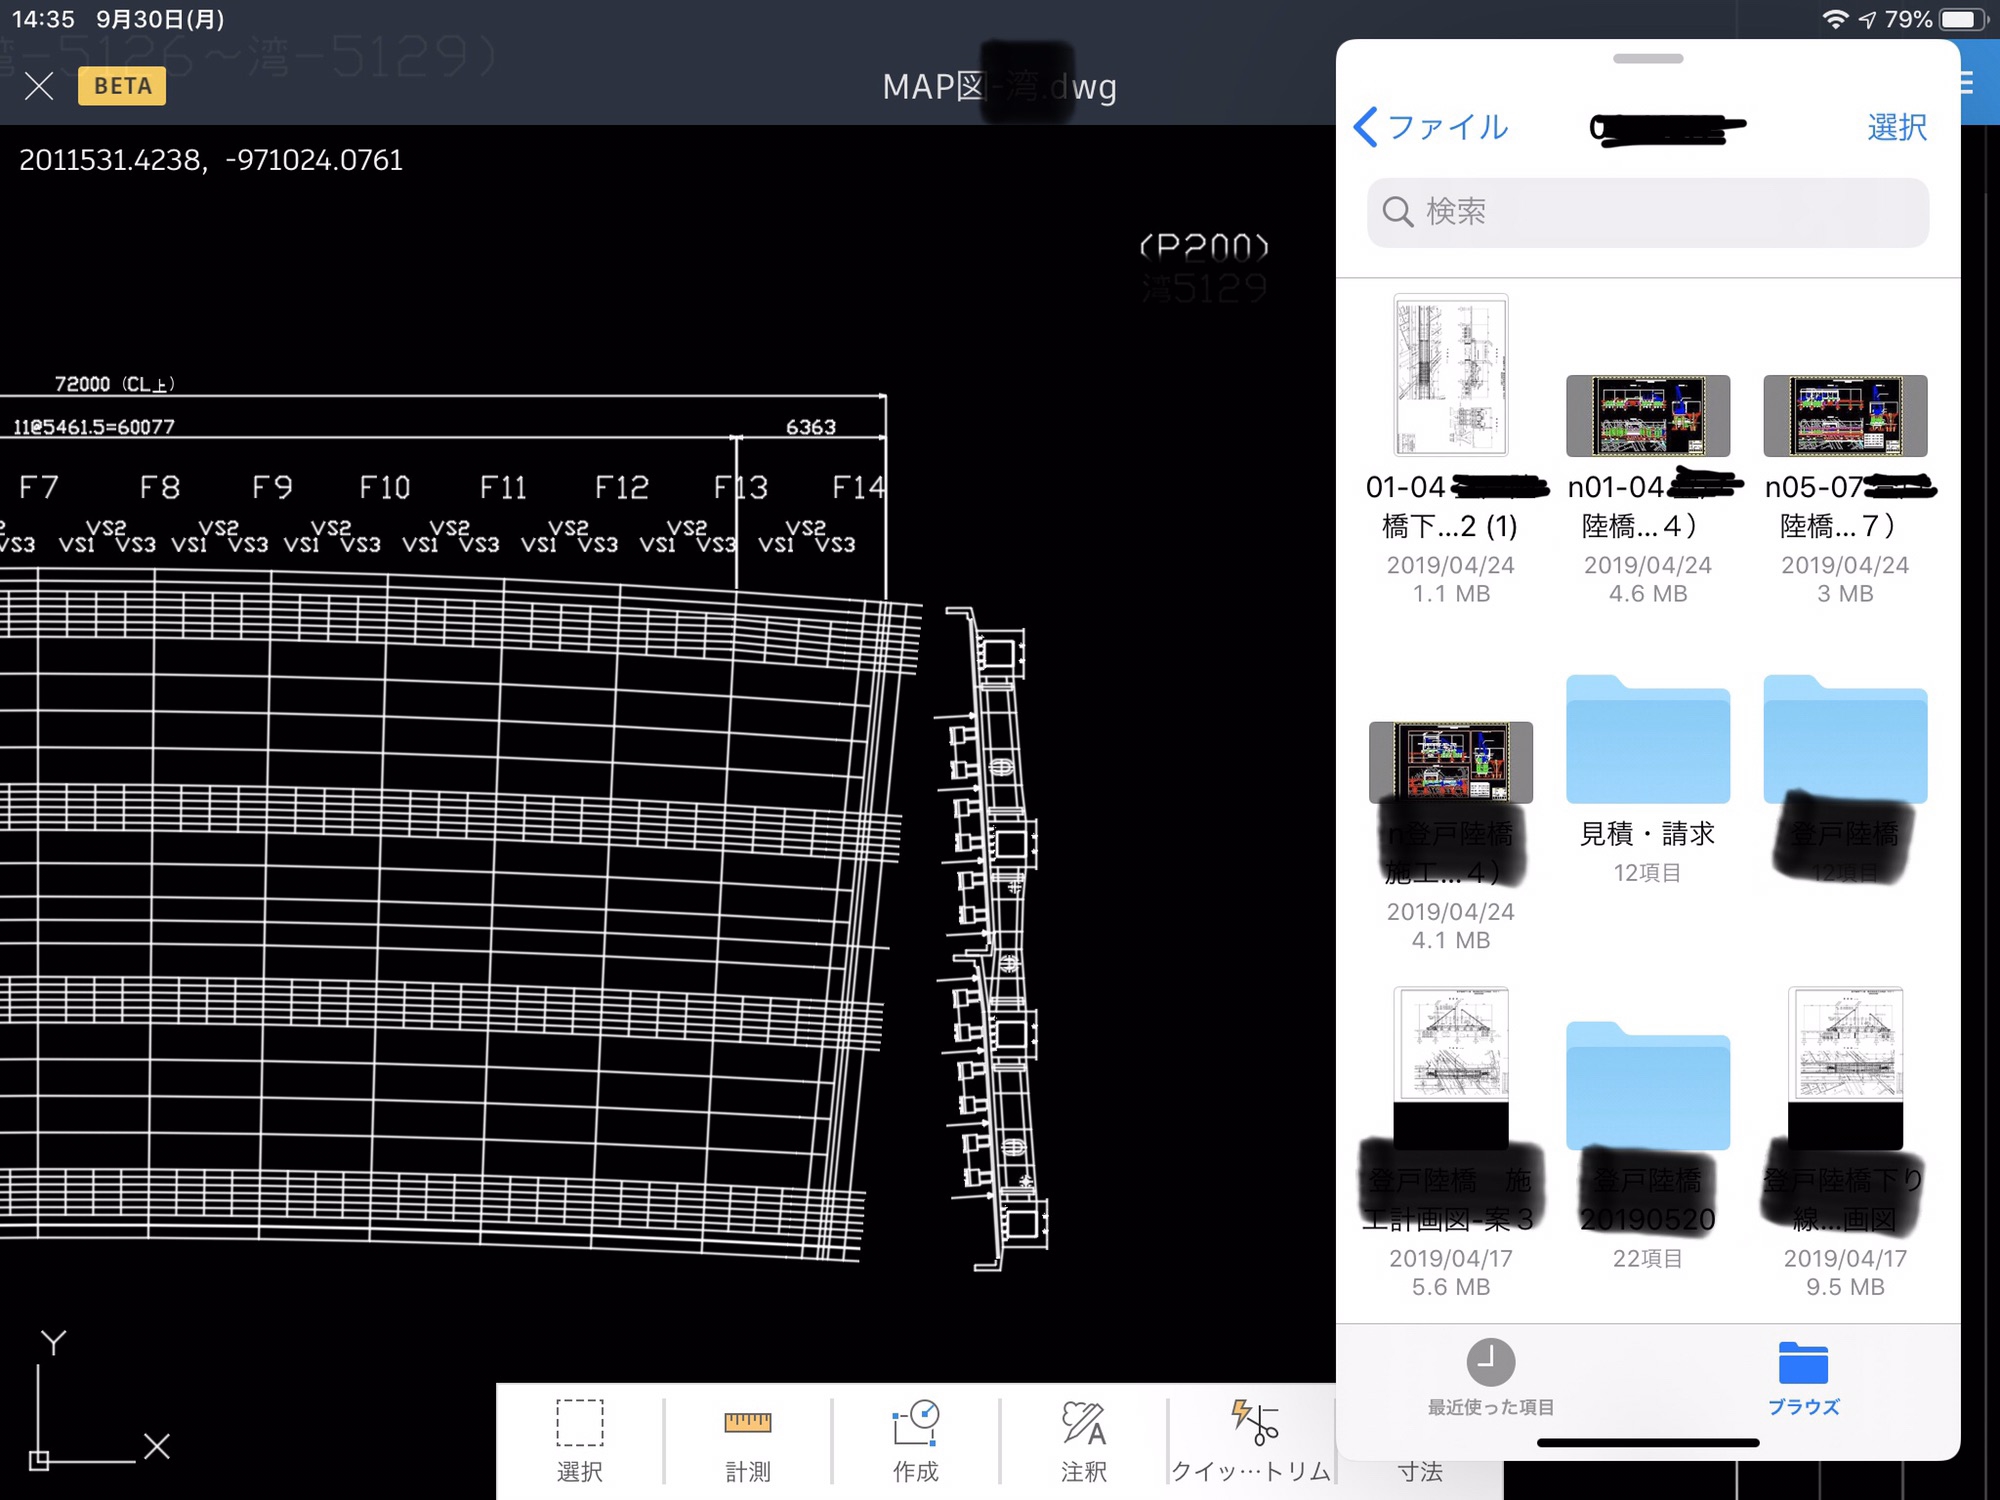Tap the F10 grid label in drawing
The image size is (2000, 1500).
(385, 487)
